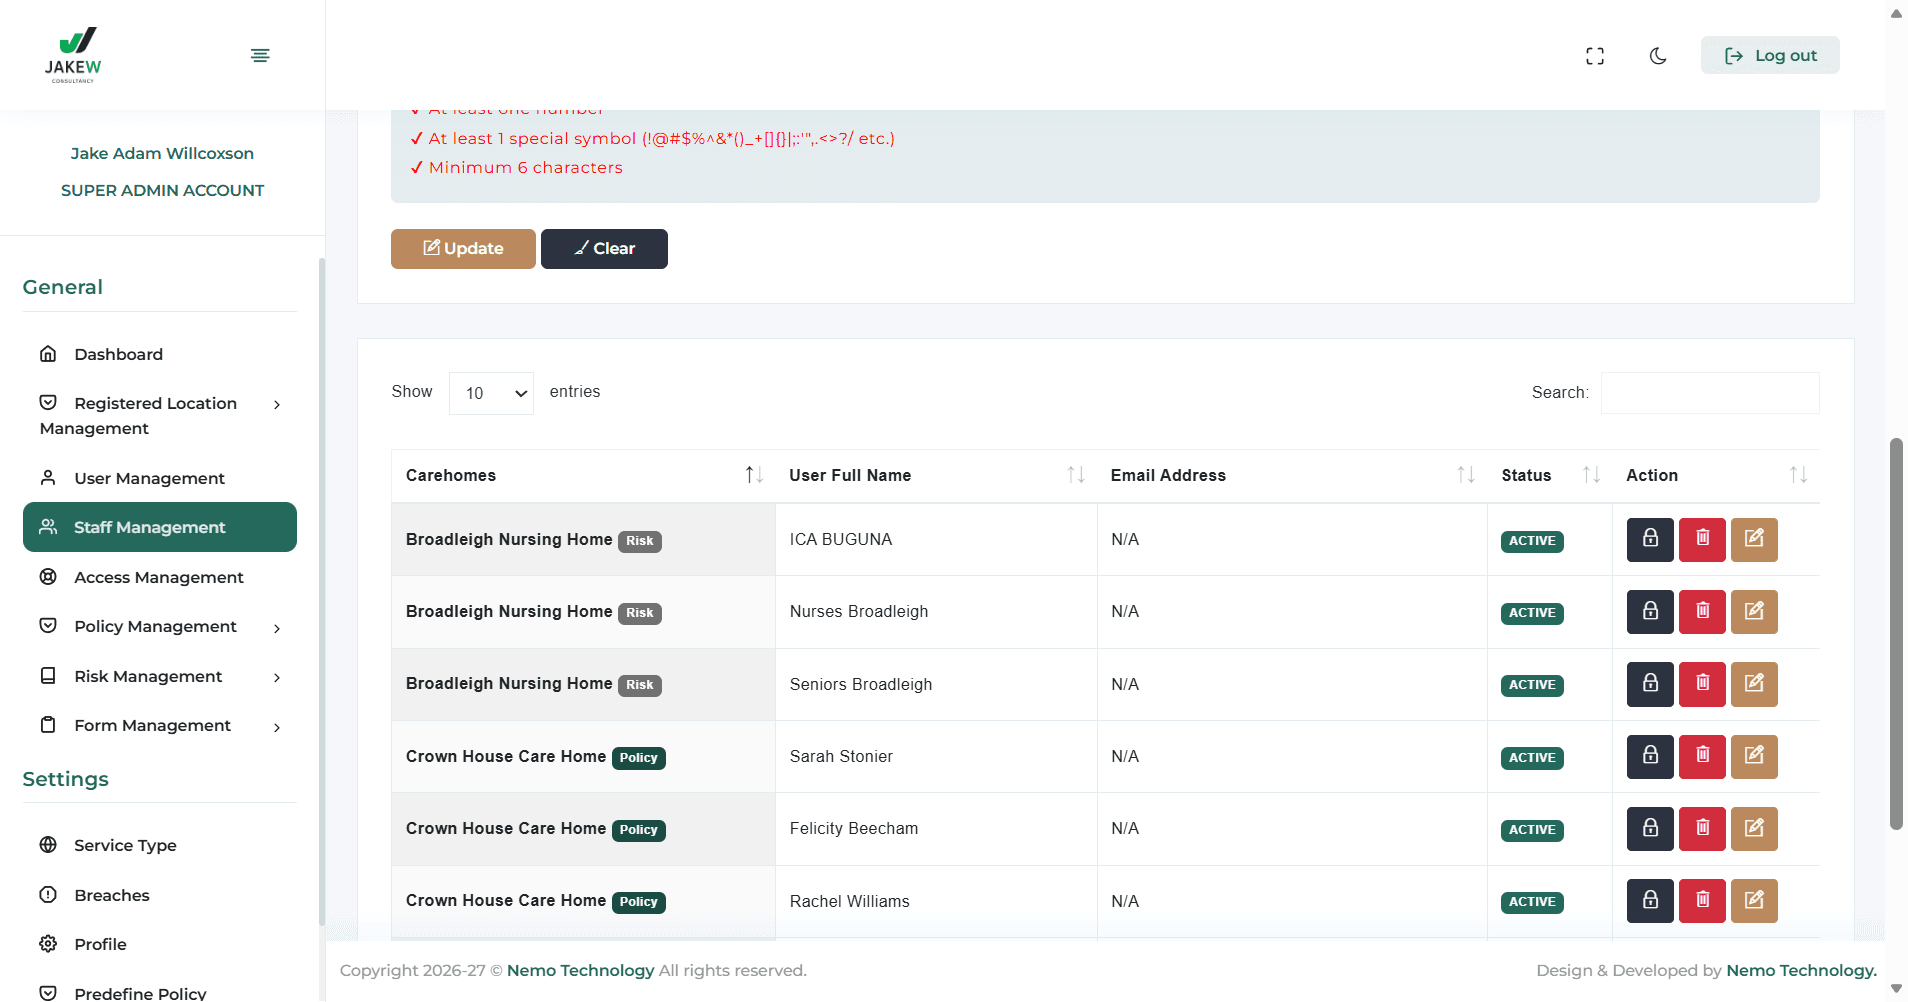Click Jake Adam Willcoxson user name
Image resolution: width=1908 pixels, height=1002 pixels.
pos(162,153)
